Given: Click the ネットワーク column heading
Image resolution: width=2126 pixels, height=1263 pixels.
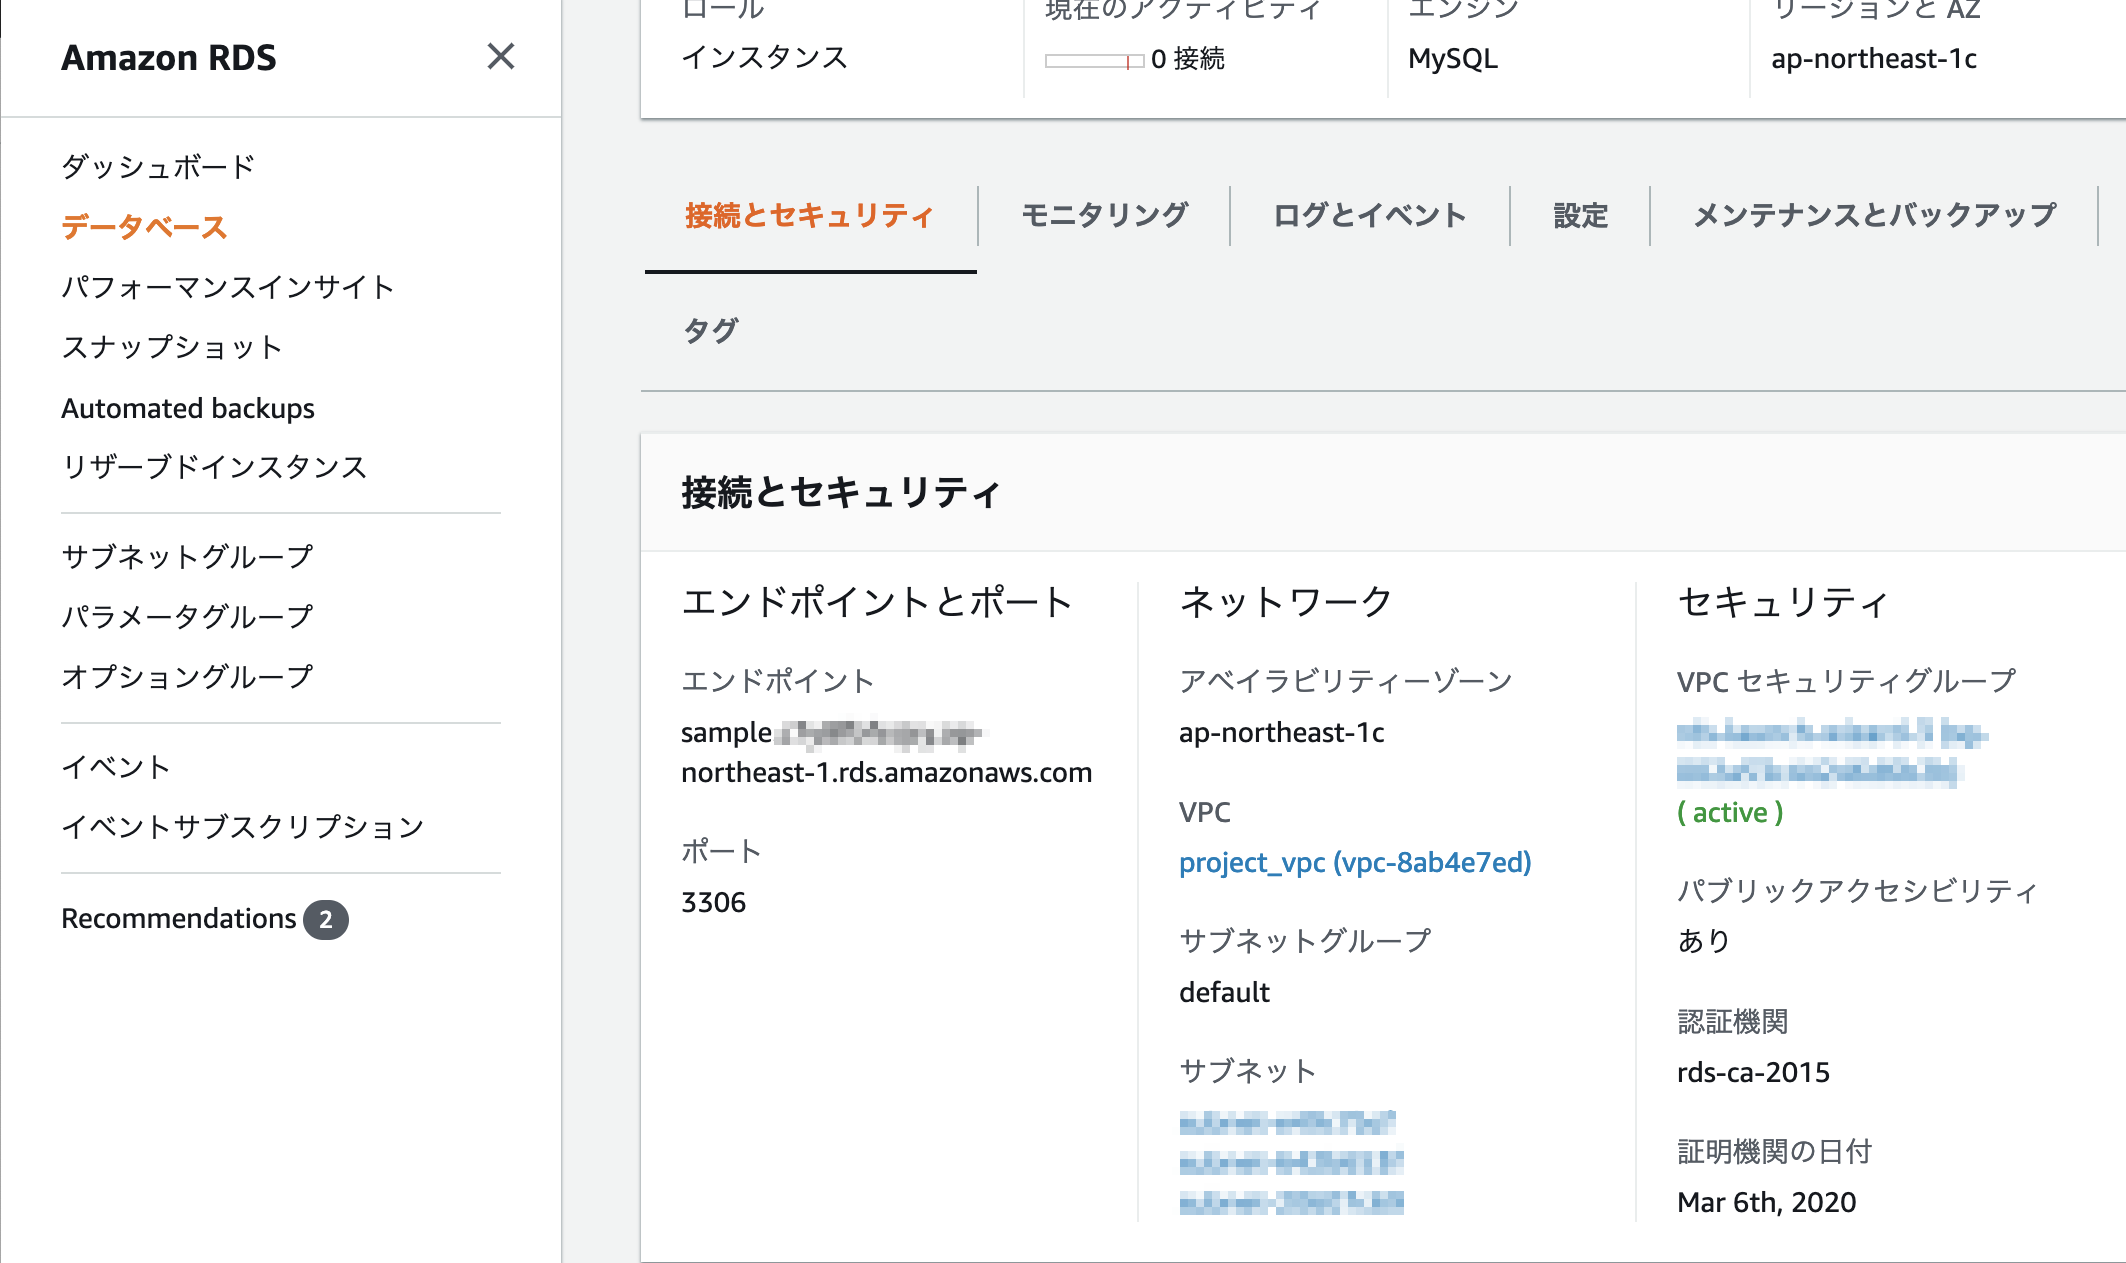Looking at the screenshot, I should tap(1286, 602).
